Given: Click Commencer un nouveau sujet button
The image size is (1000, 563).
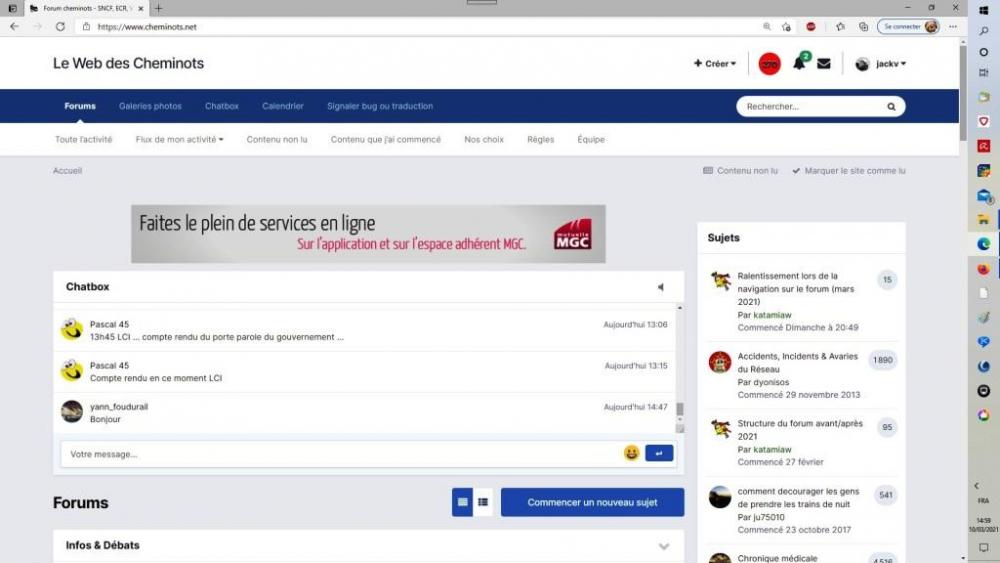Looking at the screenshot, I should [x=592, y=502].
